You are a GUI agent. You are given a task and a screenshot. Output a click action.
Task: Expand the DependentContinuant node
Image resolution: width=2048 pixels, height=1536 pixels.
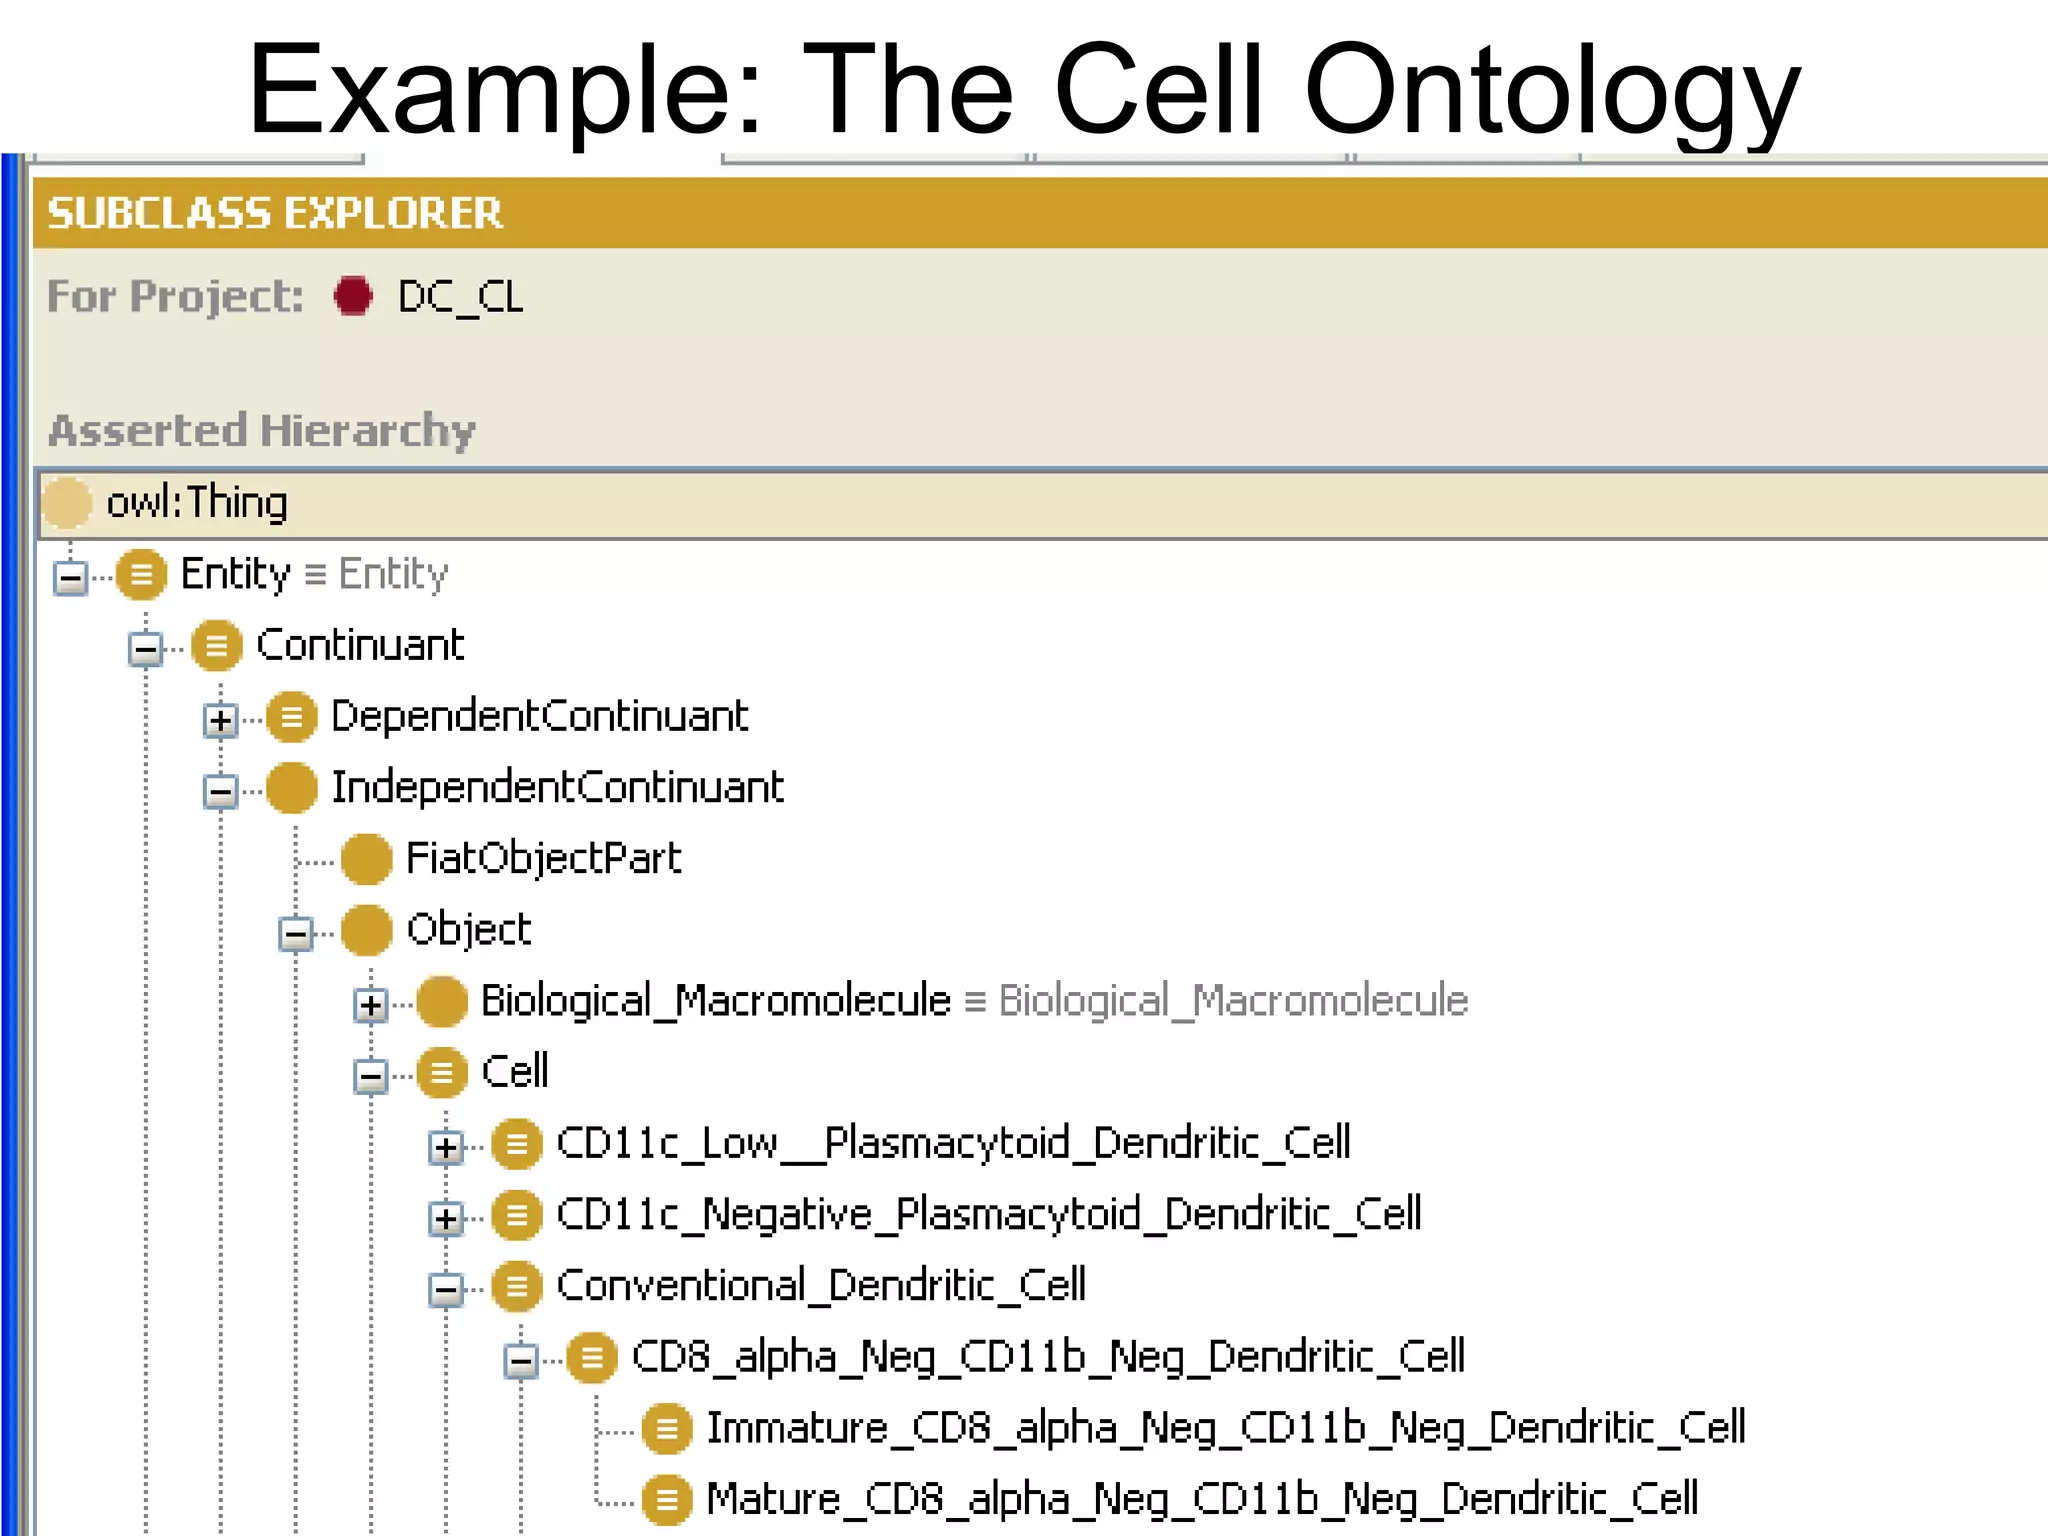(x=220, y=720)
